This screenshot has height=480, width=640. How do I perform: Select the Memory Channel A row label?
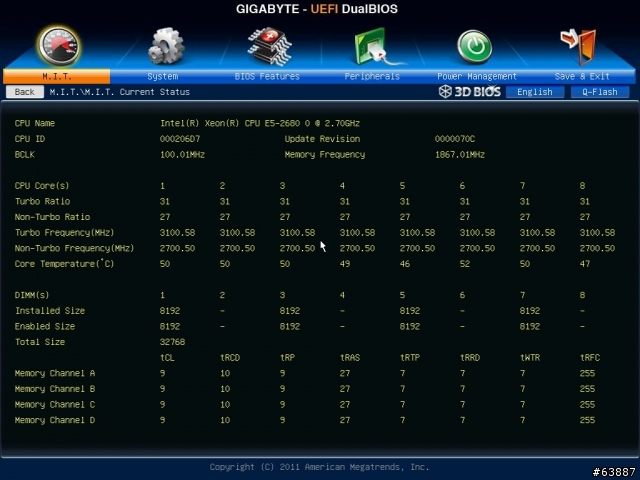(55, 373)
